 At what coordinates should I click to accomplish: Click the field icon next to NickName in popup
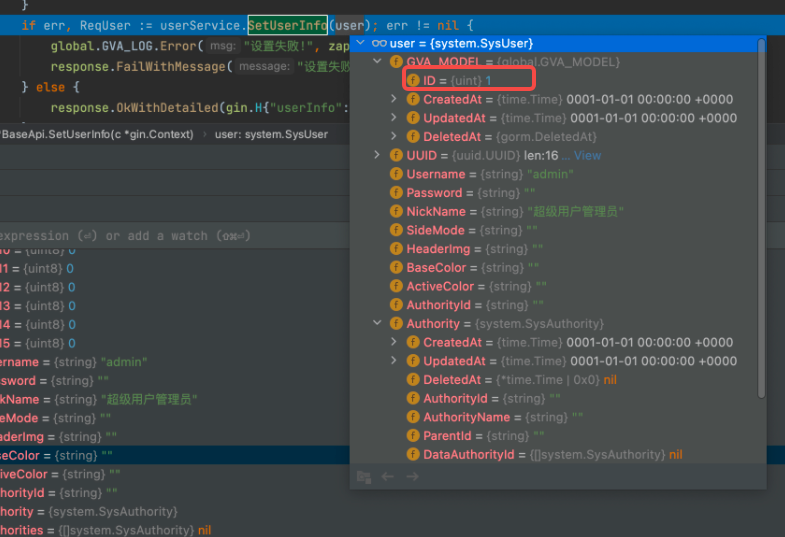[396, 211]
